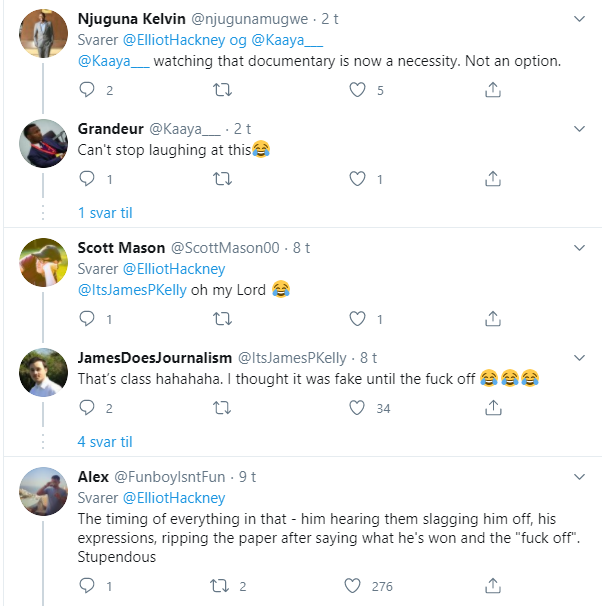Reply to Grandeur's laughing tweet
This screenshot has width=602, height=606.
(x=87, y=179)
